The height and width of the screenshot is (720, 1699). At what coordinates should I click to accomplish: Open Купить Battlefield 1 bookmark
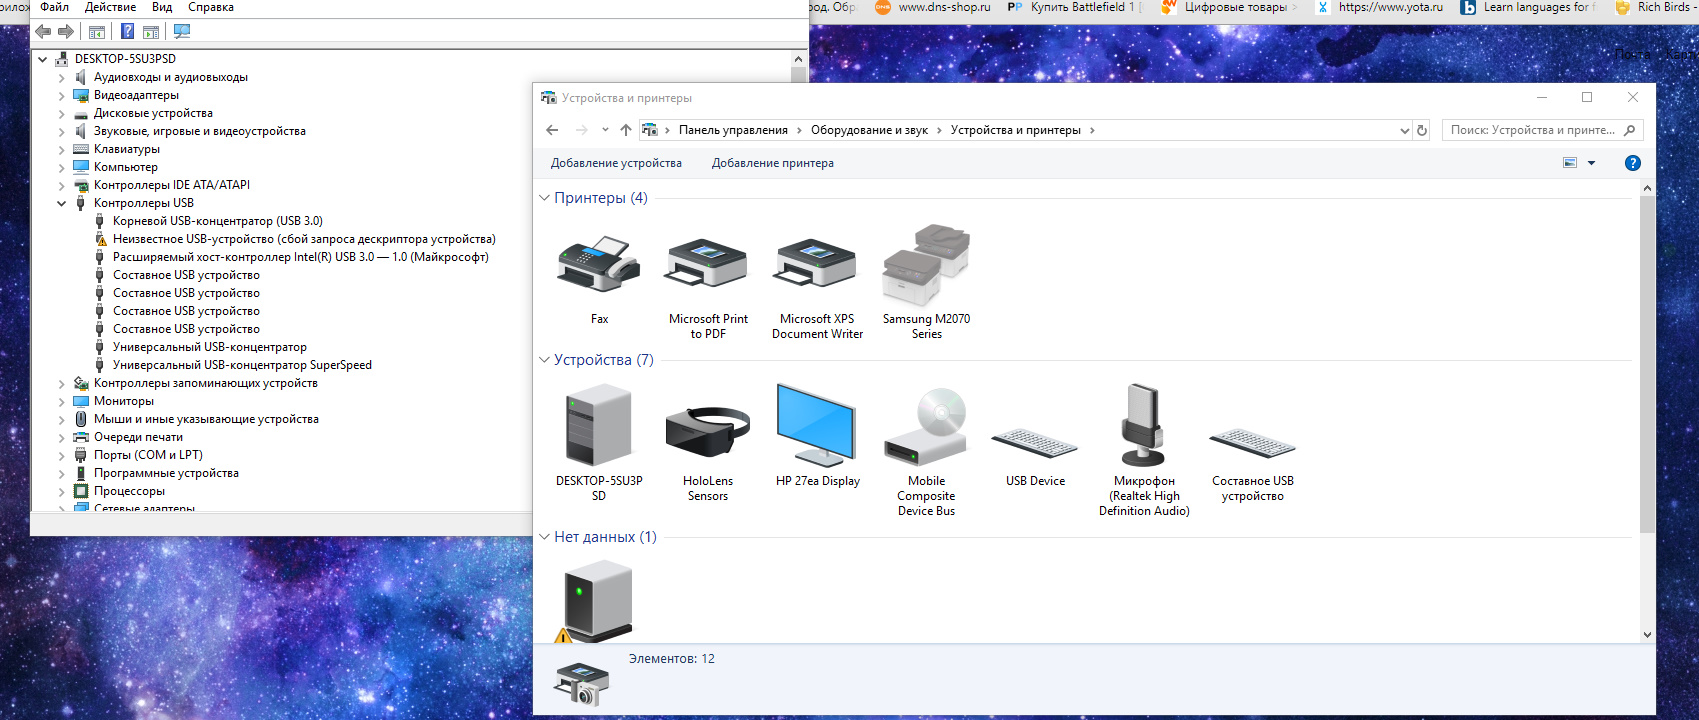click(x=1073, y=7)
